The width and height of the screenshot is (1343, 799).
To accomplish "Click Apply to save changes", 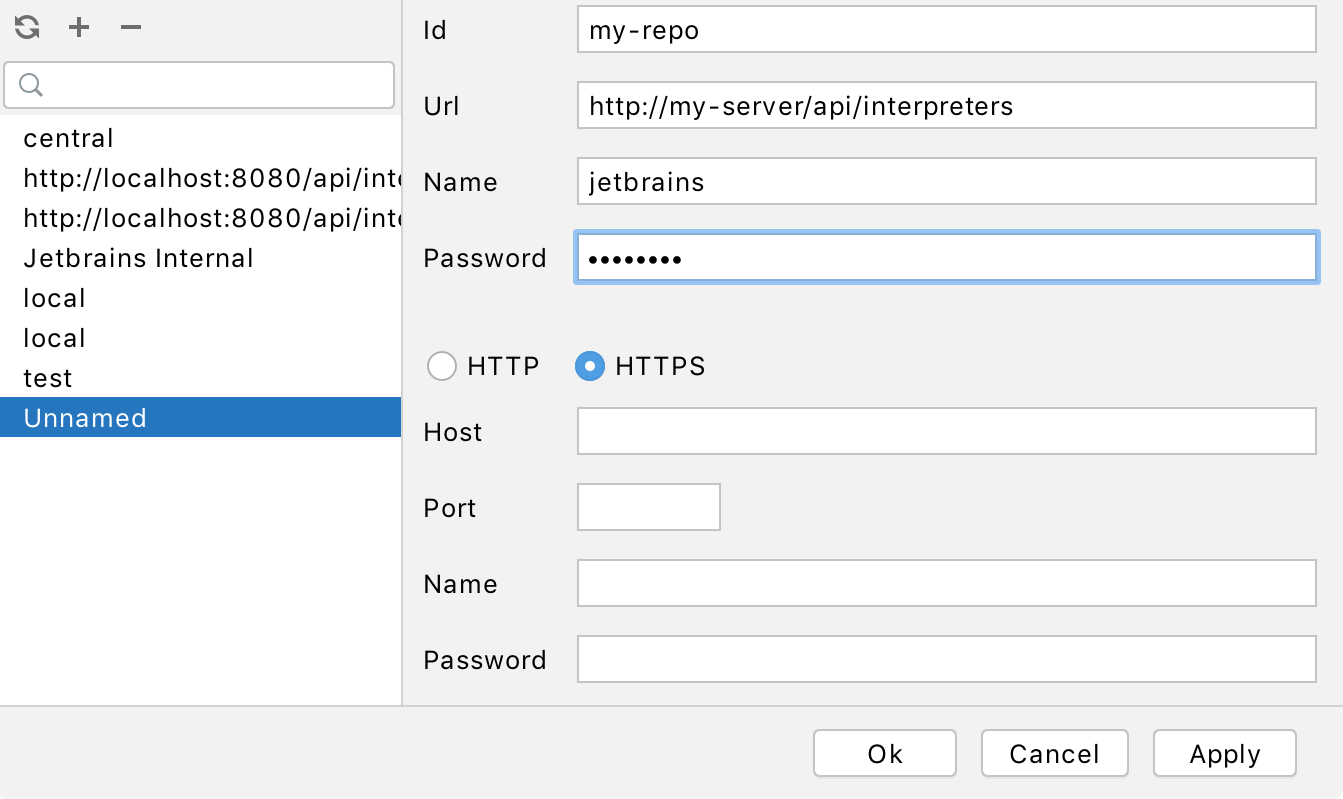I will tap(1224, 753).
